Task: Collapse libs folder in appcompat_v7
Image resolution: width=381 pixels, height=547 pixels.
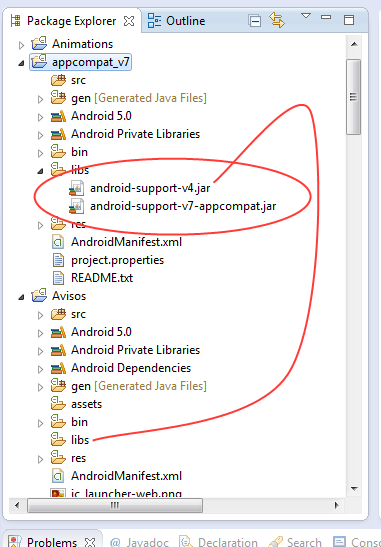Action: point(40,171)
